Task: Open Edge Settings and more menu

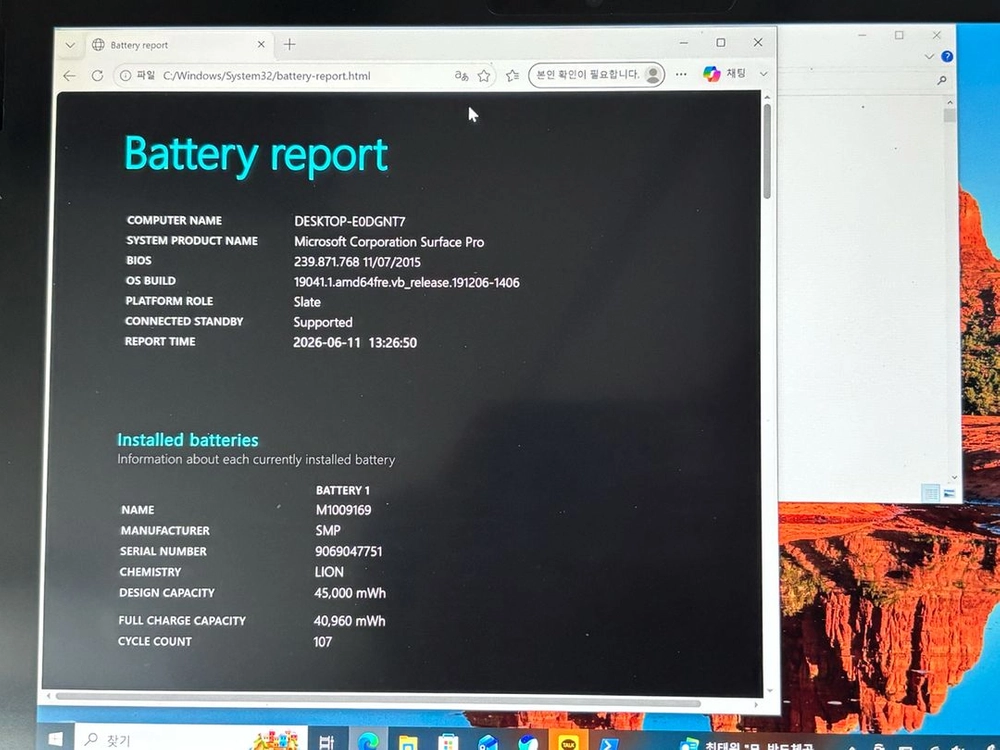Action: tap(681, 75)
